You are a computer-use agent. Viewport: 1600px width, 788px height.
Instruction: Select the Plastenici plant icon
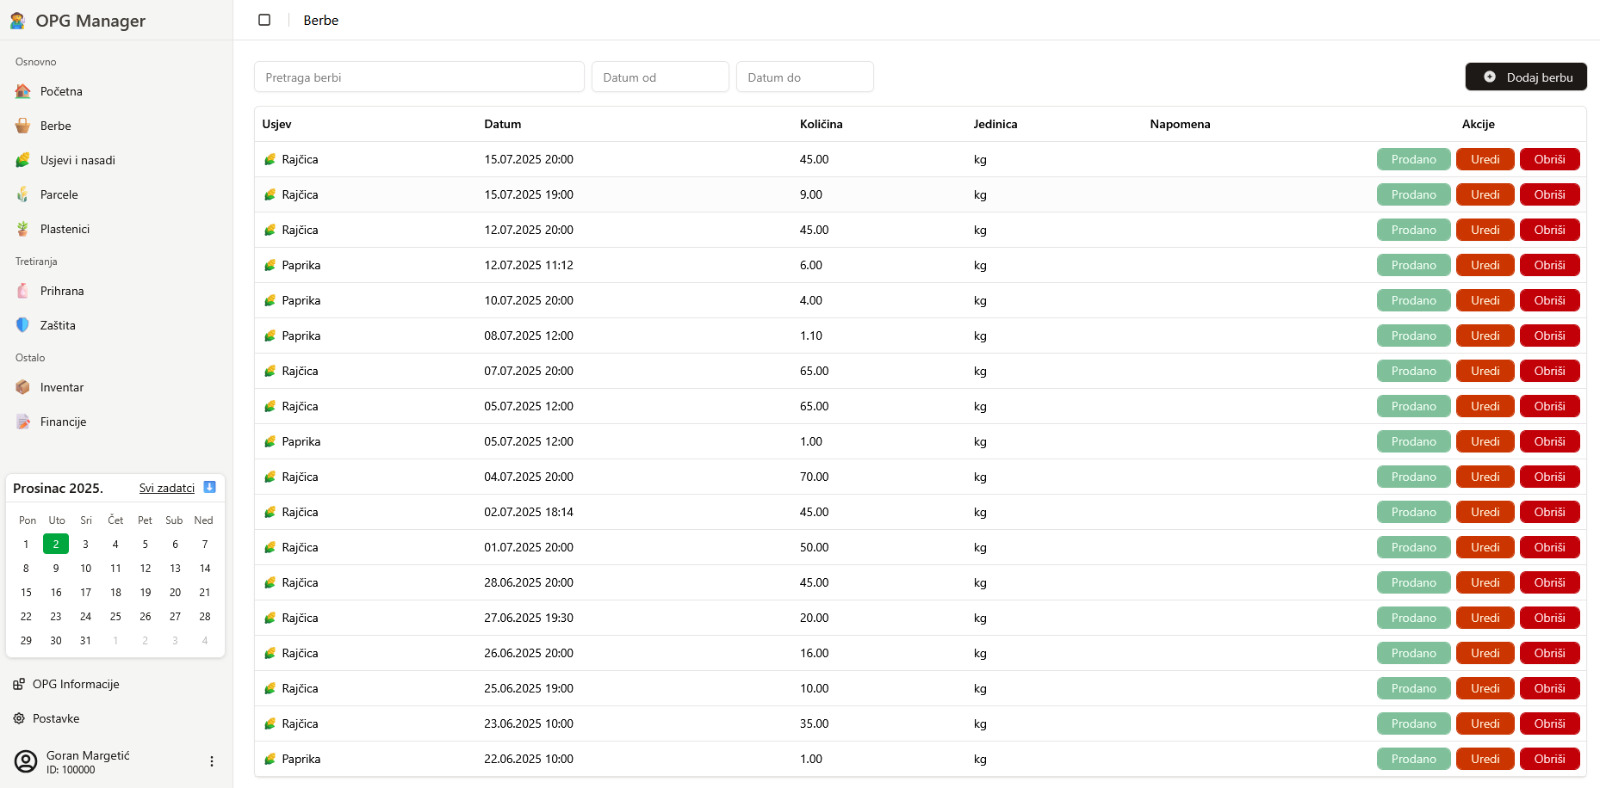pos(23,229)
